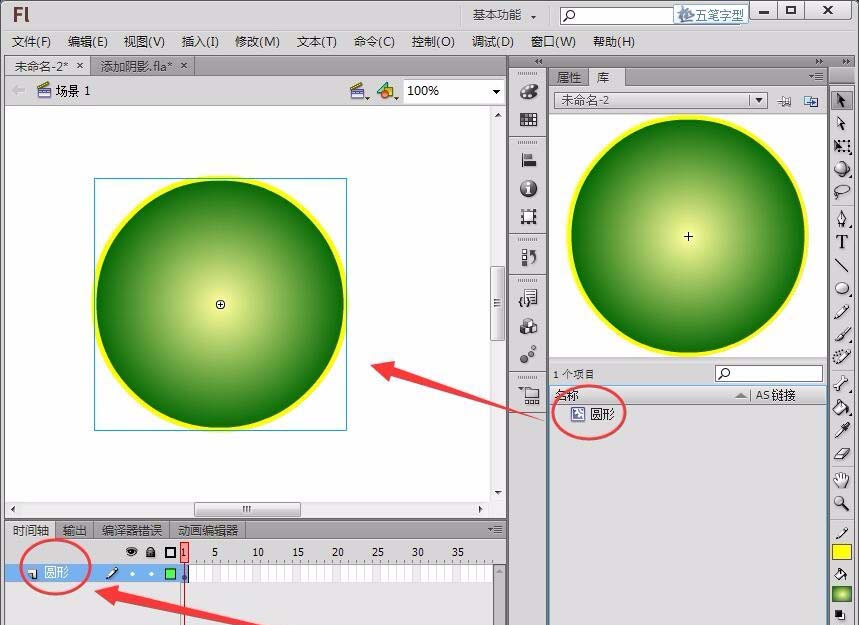
Task: Select the Subselection tool
Action: [x=841, y=123]
